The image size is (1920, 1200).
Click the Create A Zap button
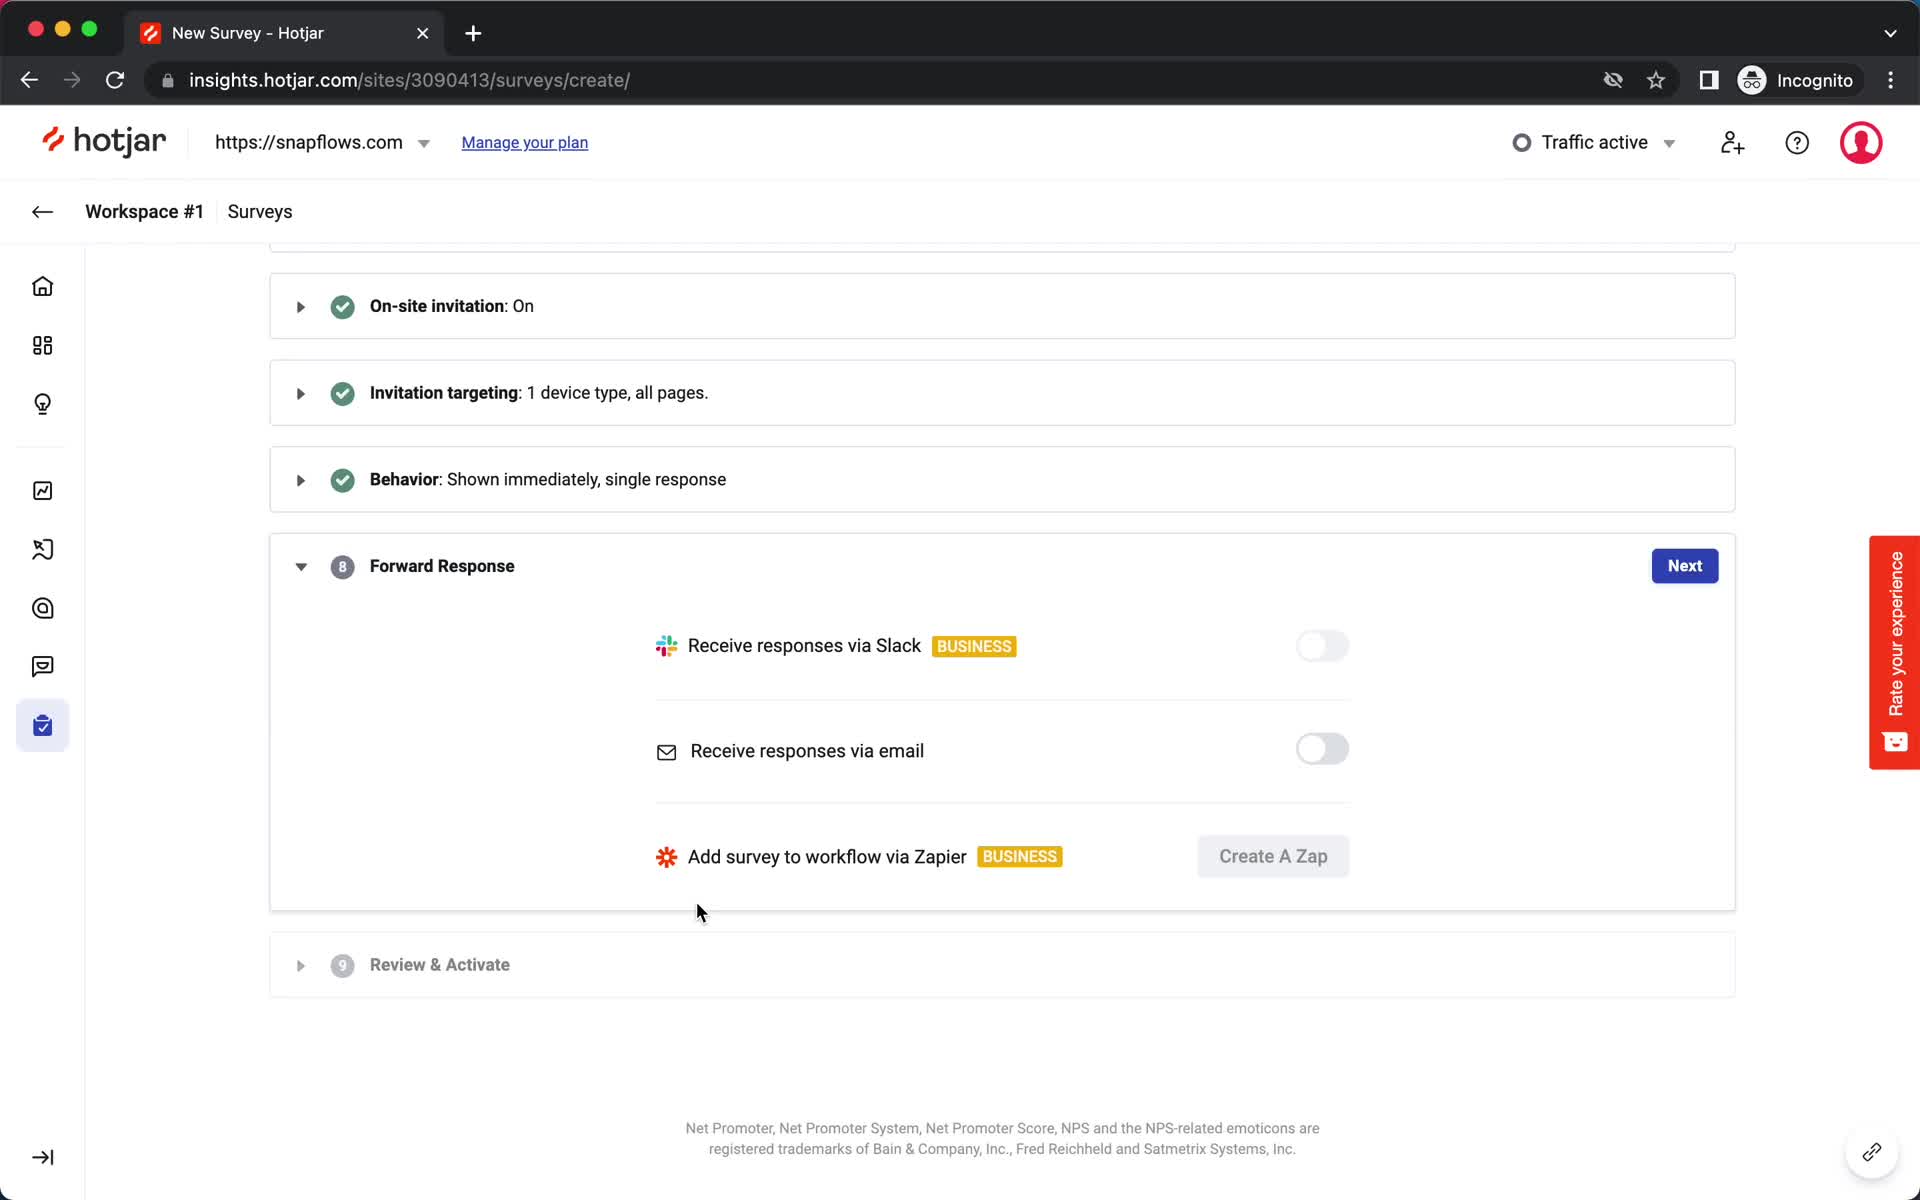(x=1273, y=856)
